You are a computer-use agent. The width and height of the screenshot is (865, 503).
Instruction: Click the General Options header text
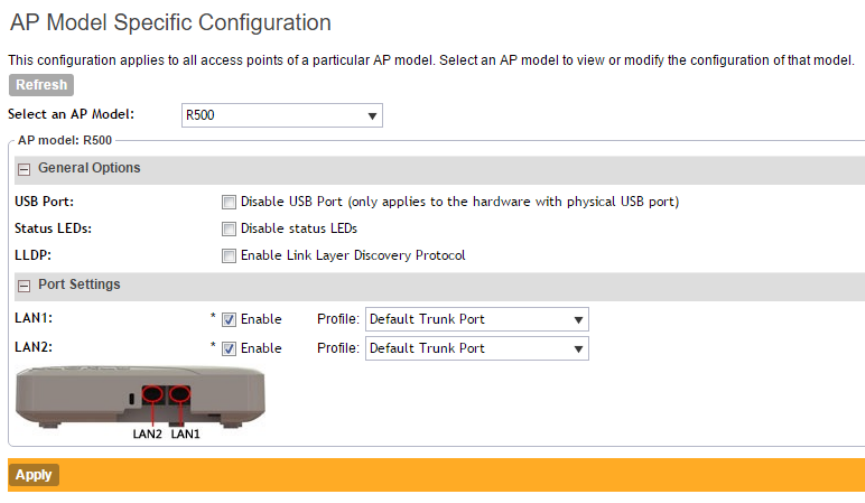(89, 168)
